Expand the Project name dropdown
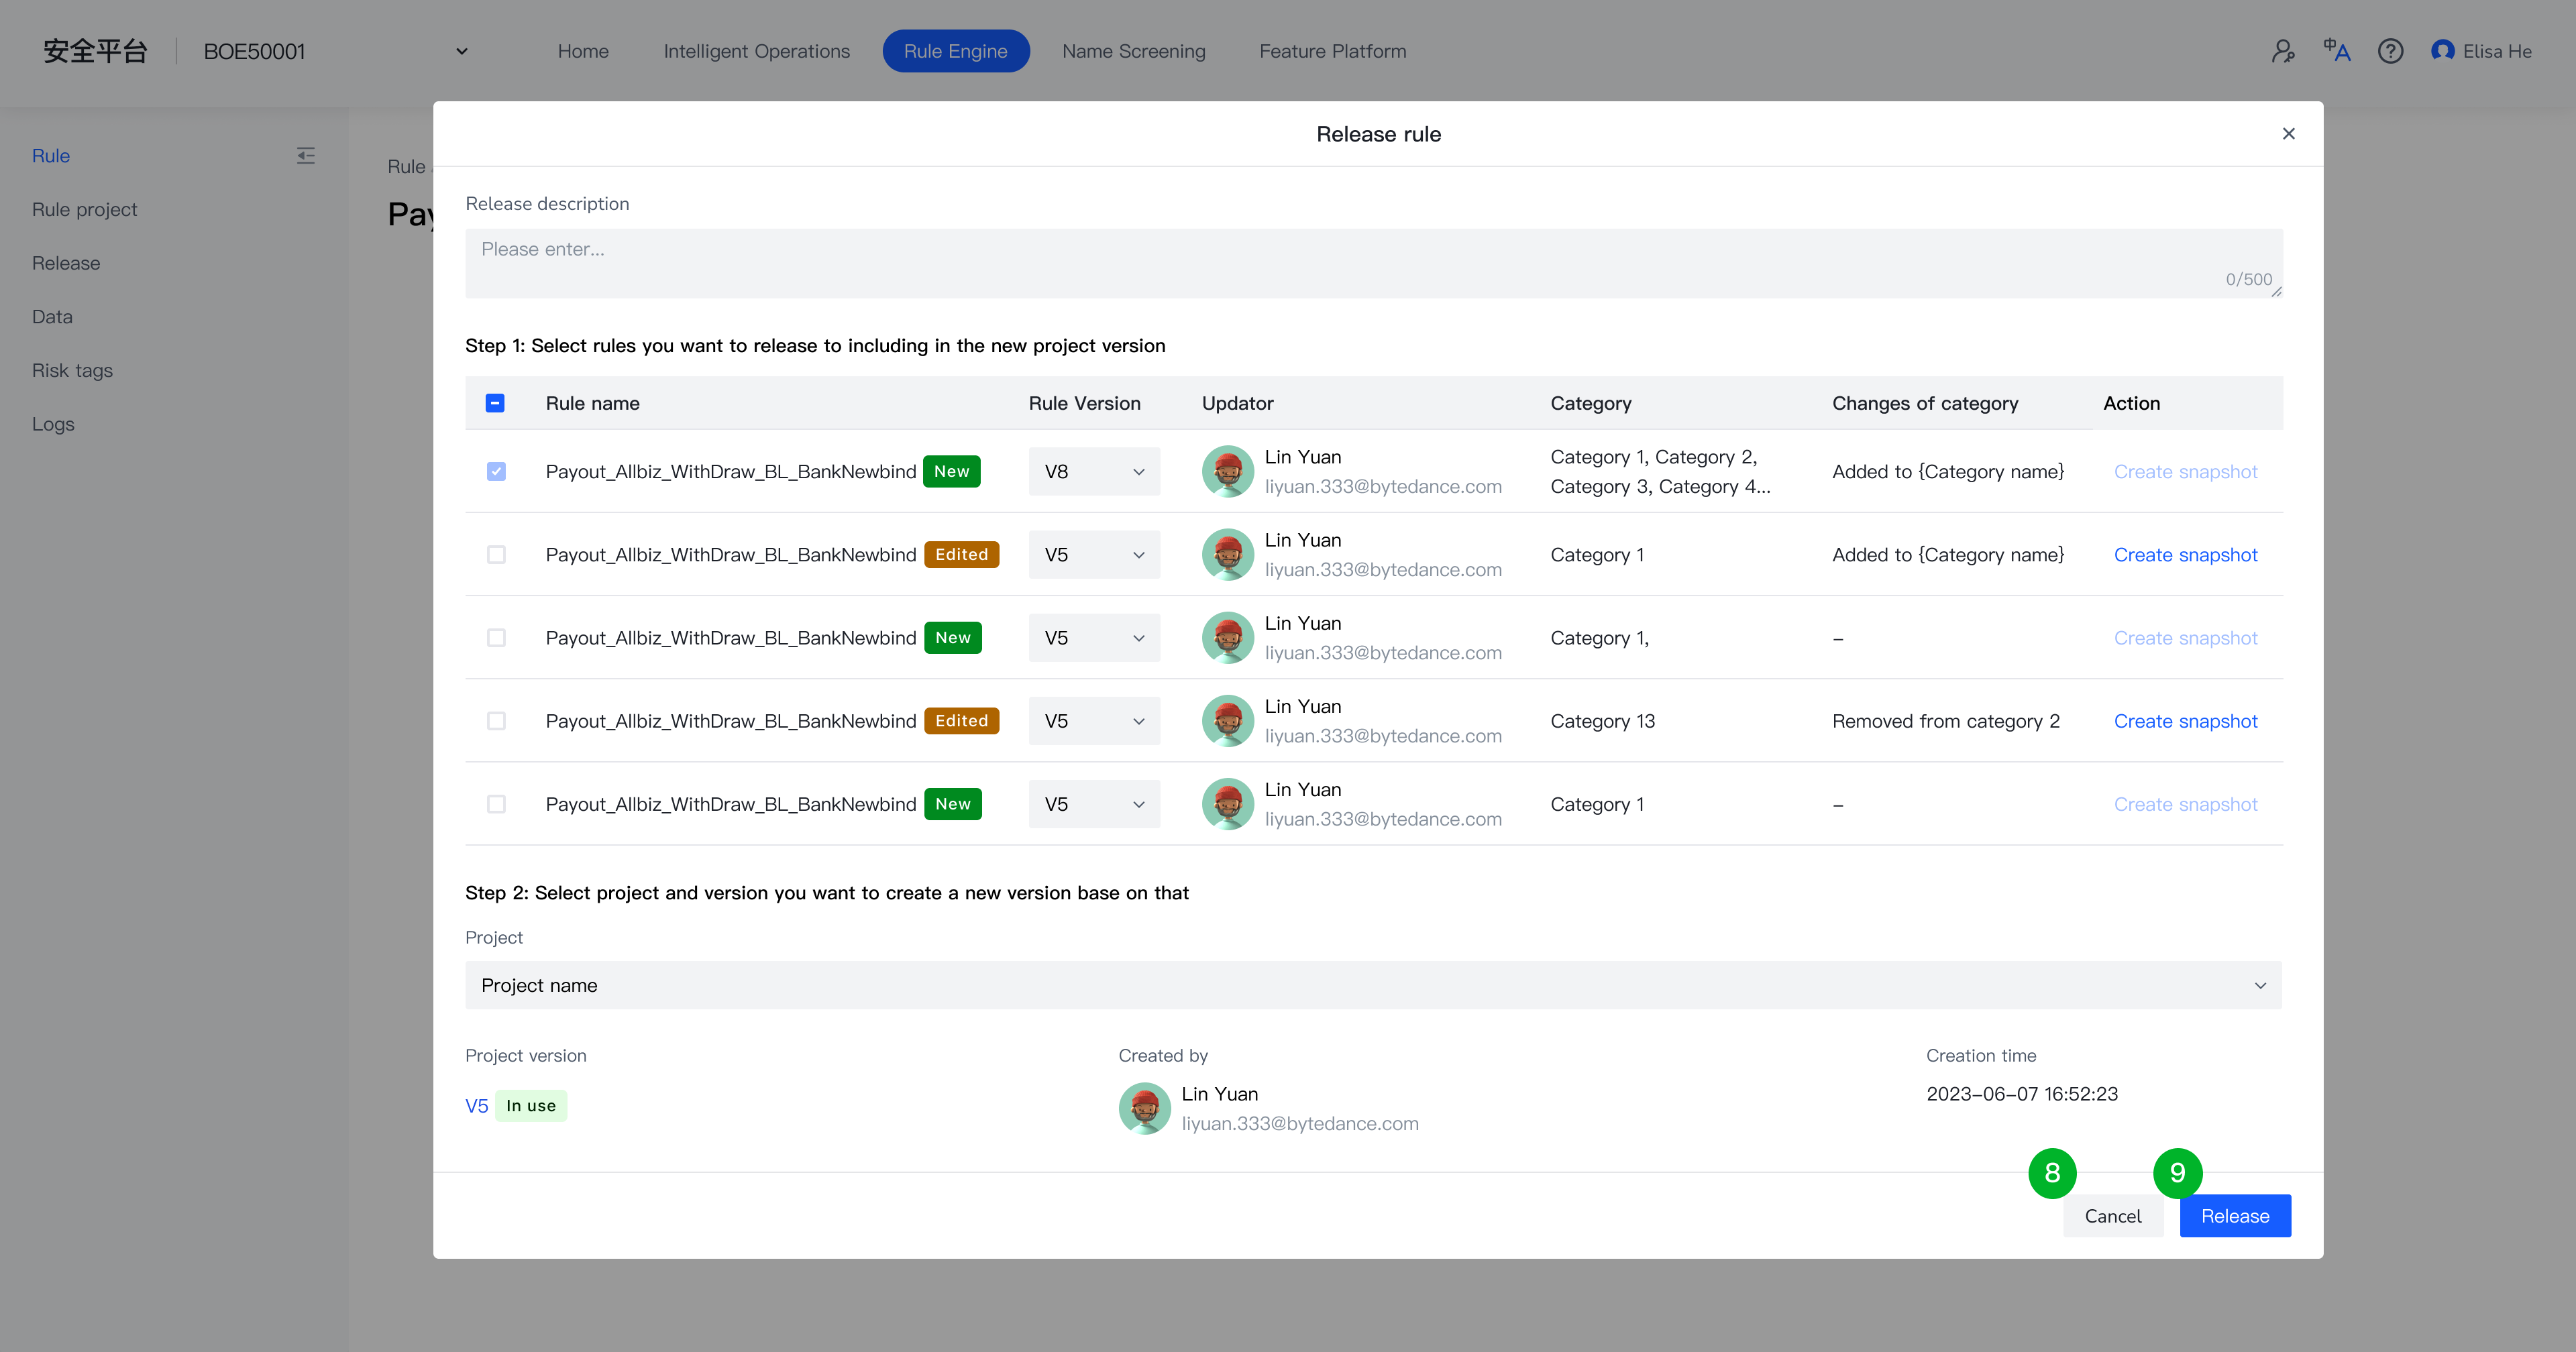 pos(1373,985)
